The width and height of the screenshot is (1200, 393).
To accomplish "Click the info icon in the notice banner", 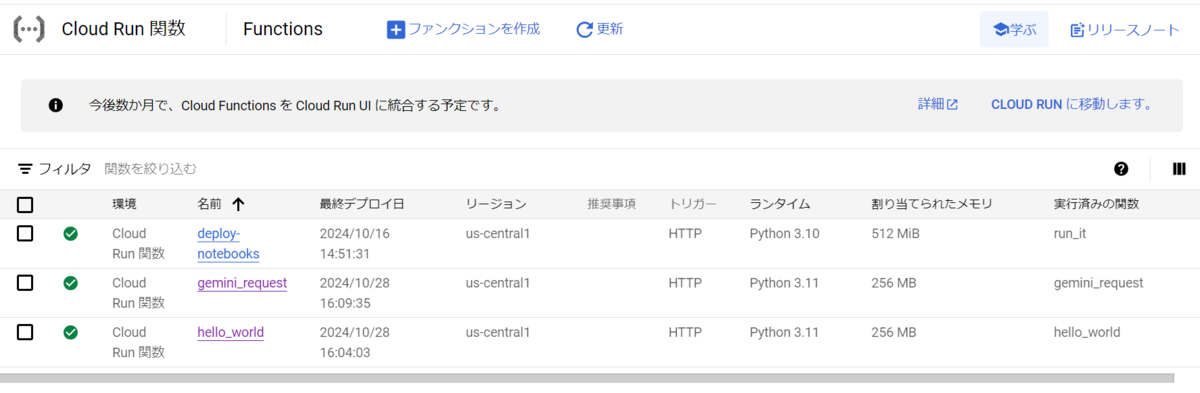I will pyautogui.click(x=56, y=105).
